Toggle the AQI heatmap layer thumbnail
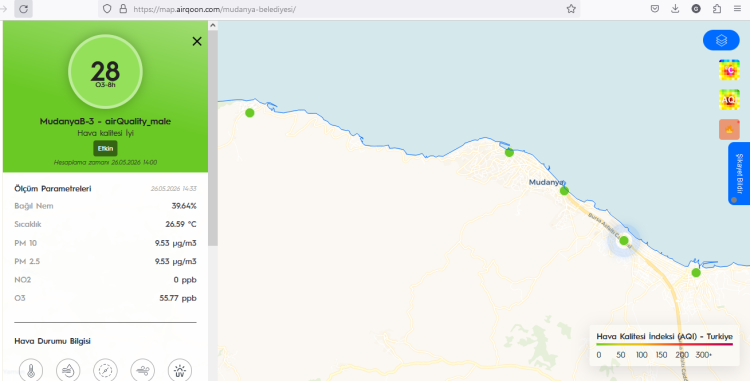The height and width of the screenshot is (381, 750). coord(729,100)
